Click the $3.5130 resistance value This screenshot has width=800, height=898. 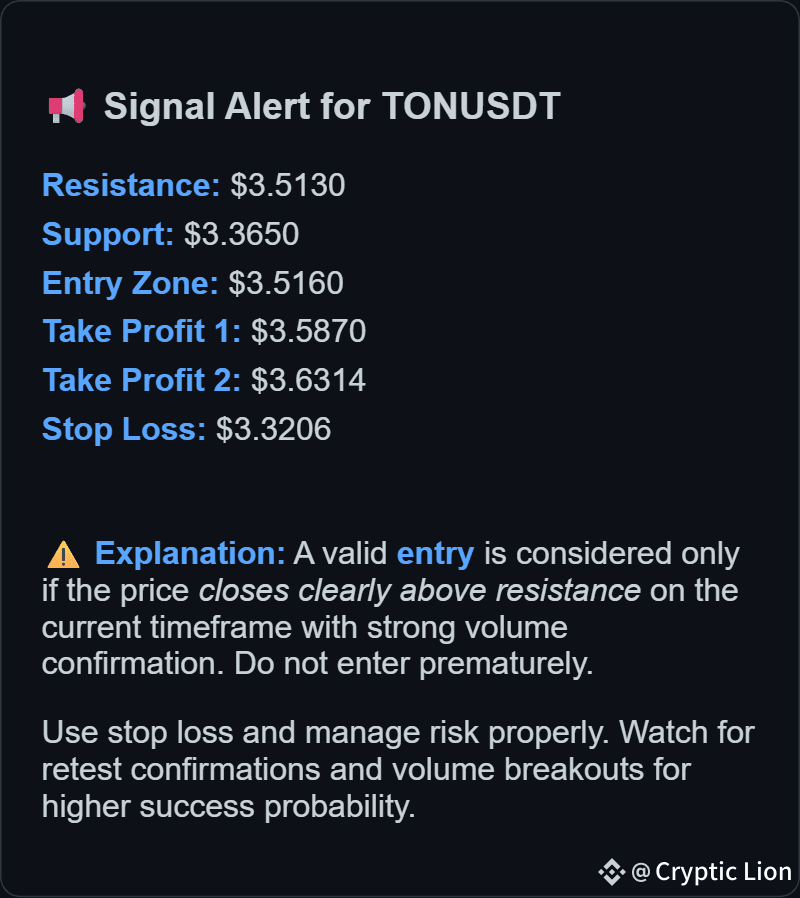pos(288,185)
